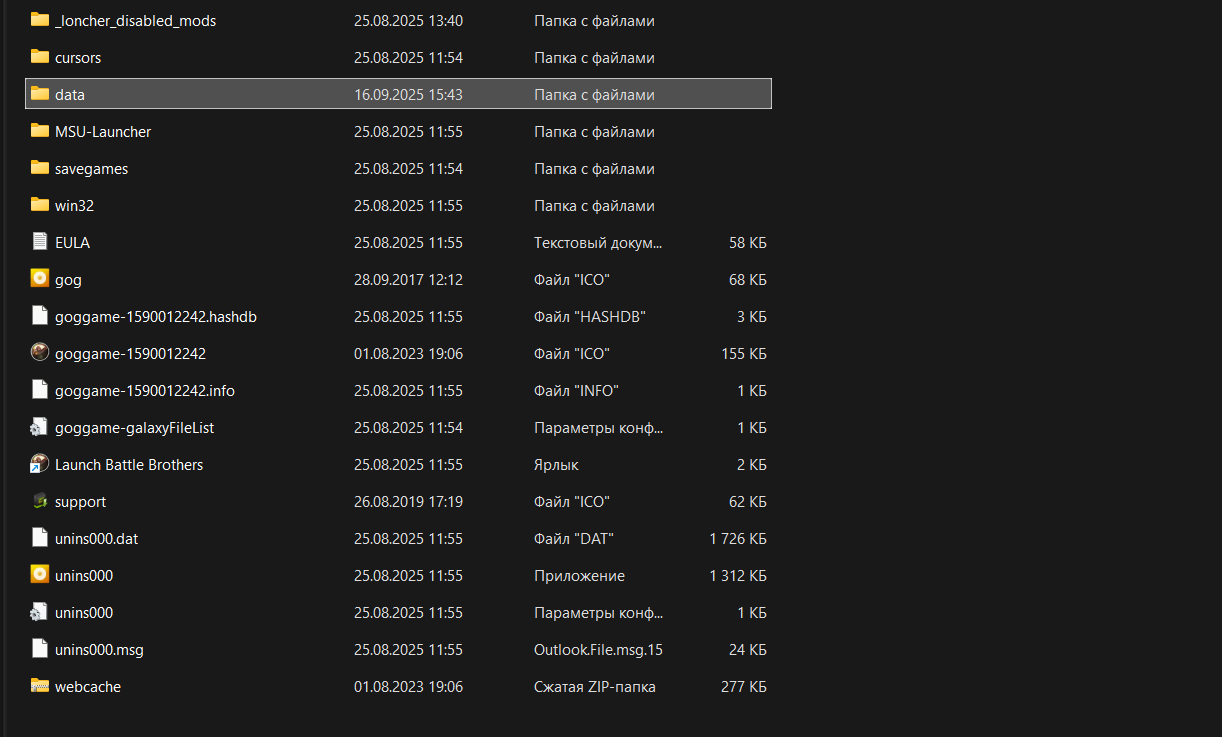
Task: Click the Launch Battle Brothers shortcut icon
Action: [x=40, y=464]
